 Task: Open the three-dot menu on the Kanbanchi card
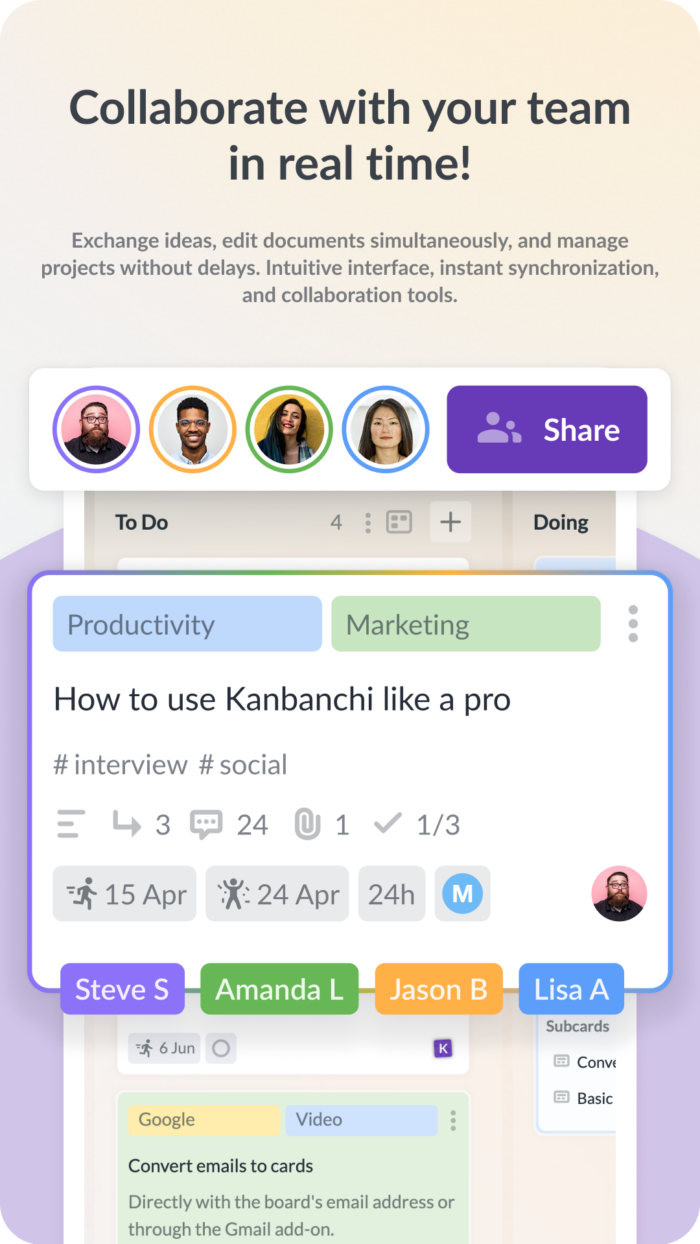pos(633,624)
